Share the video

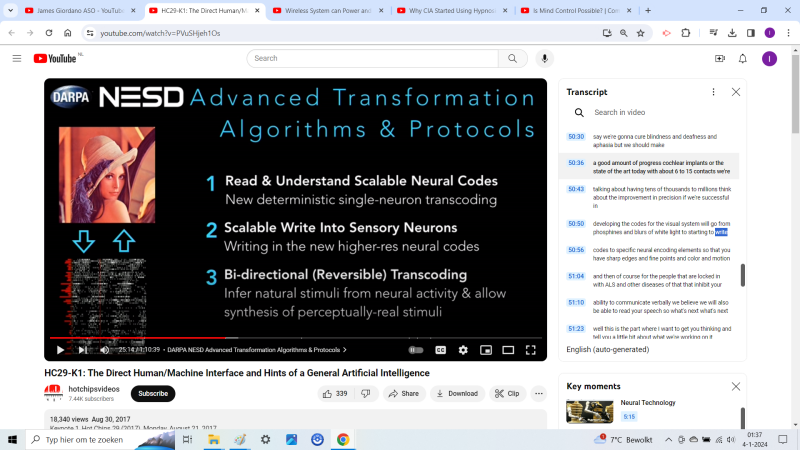(x=404, y=393)
